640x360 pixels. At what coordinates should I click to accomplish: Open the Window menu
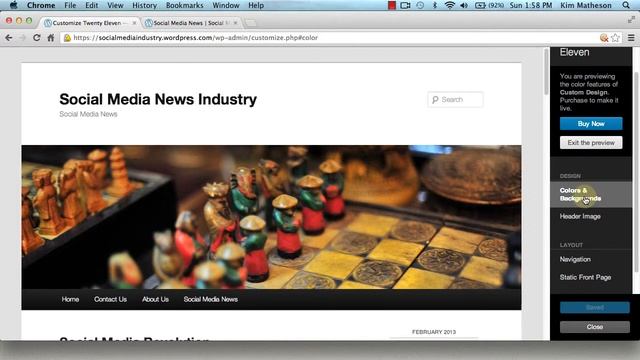[x=226, y=5]
